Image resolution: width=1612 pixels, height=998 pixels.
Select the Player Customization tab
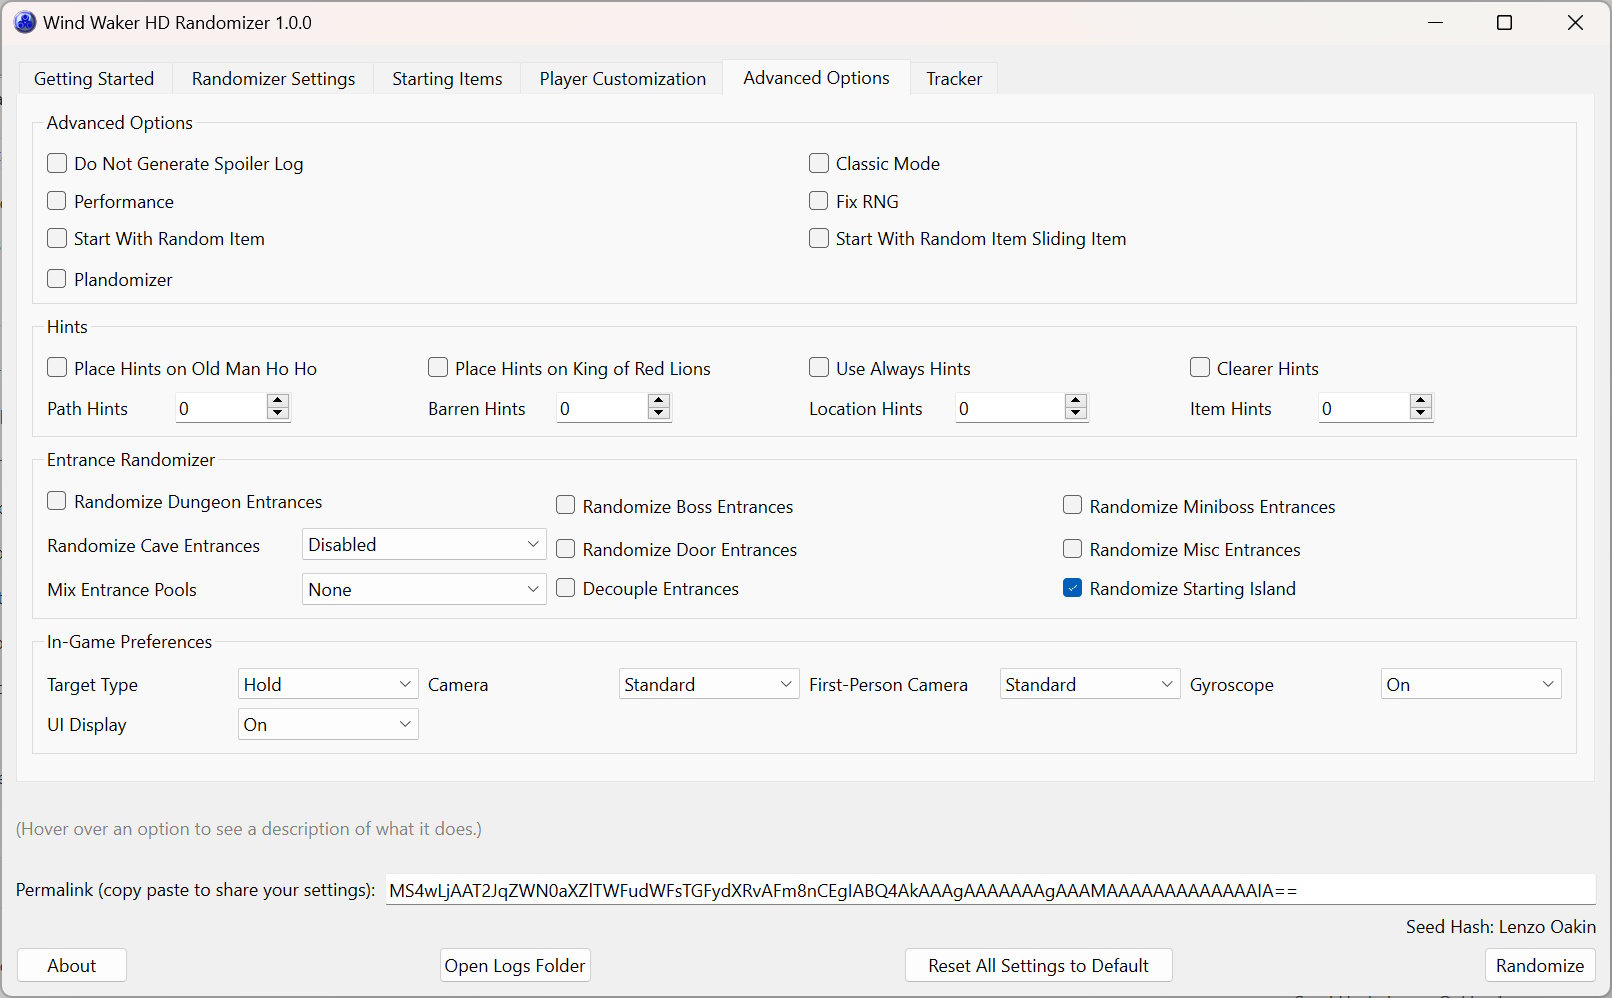[623, 78]
